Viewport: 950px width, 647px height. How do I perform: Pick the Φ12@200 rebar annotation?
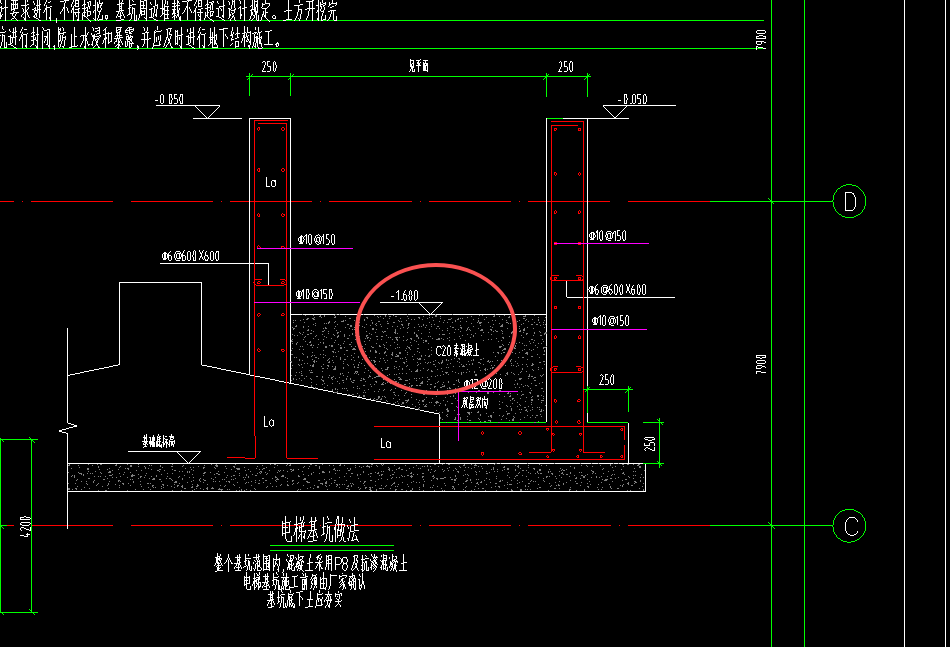click(483, 385)
